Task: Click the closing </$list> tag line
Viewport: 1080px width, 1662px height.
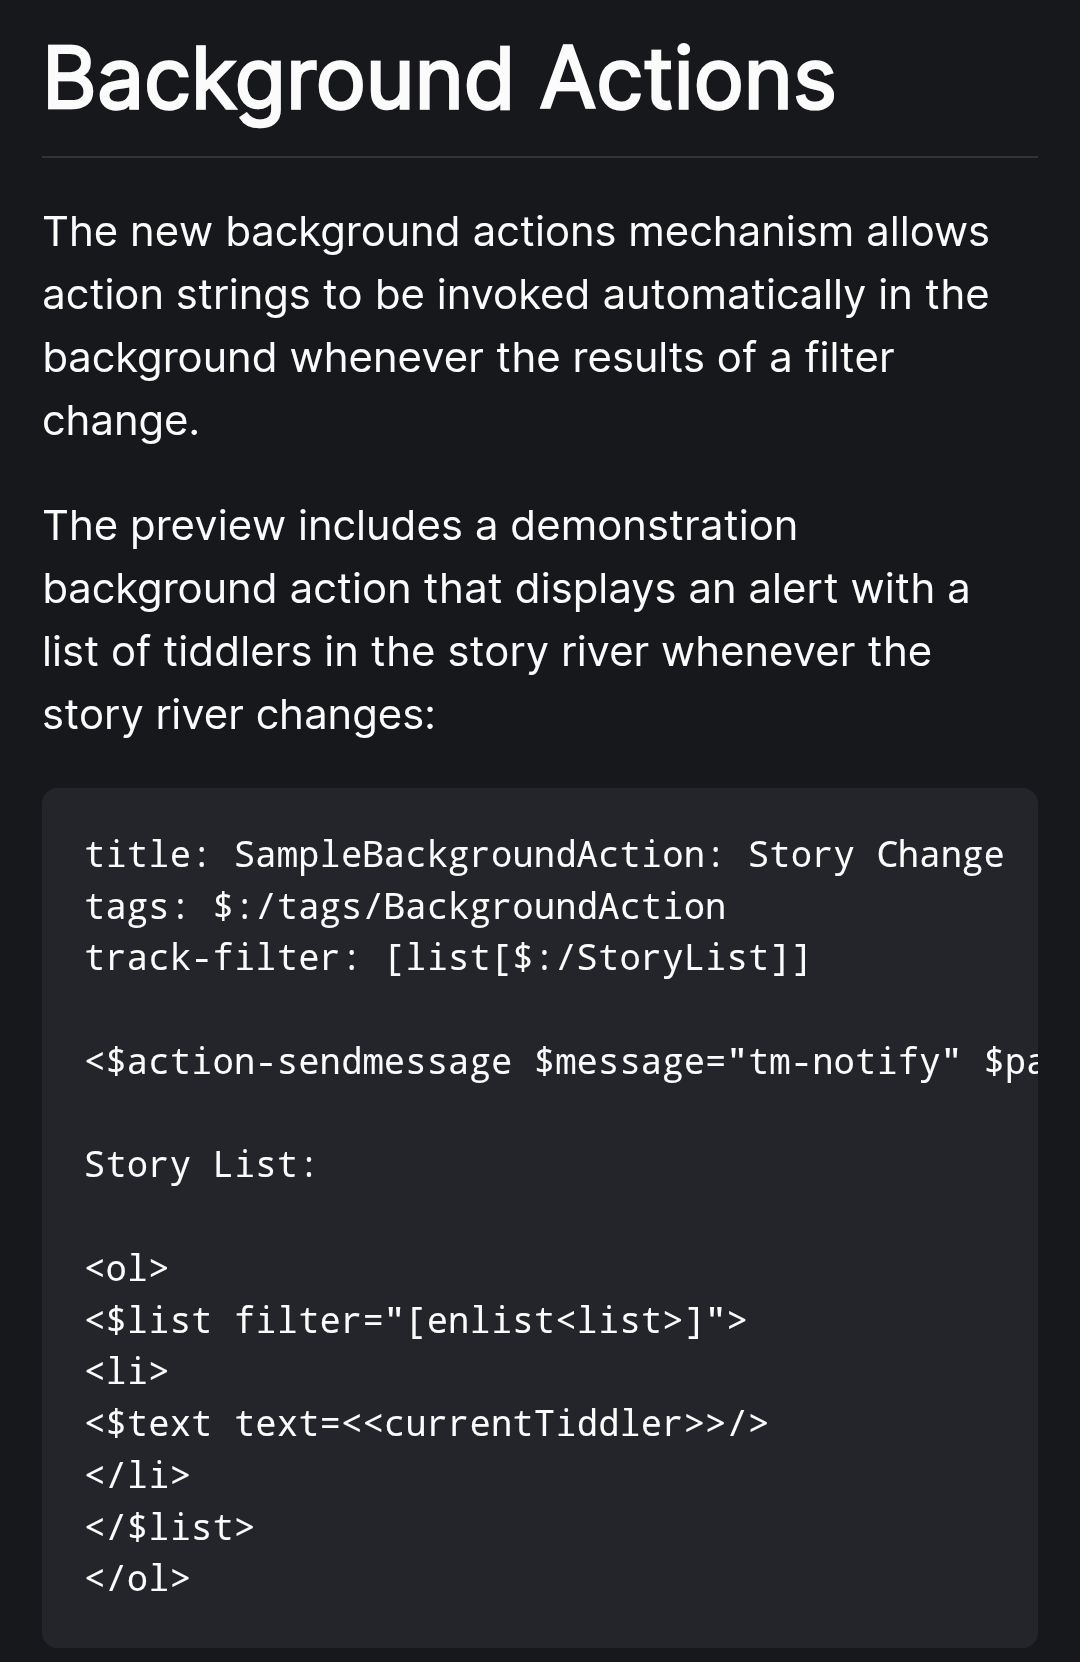Action: tap(169, 1527)
